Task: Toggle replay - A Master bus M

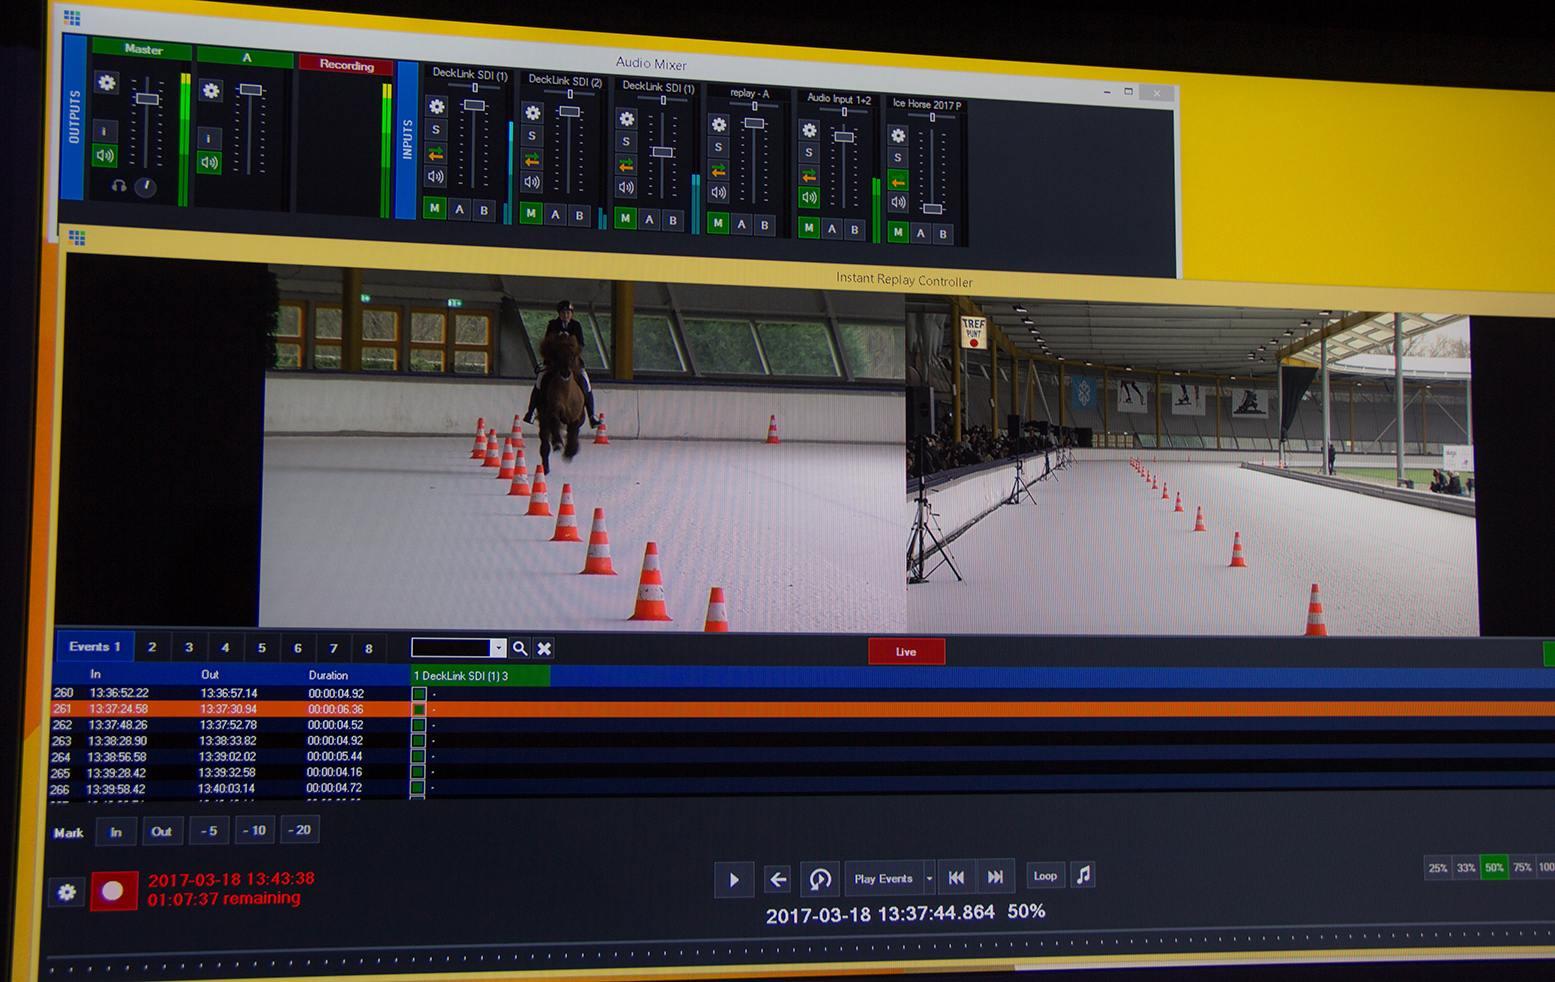Action: (717, 223)
